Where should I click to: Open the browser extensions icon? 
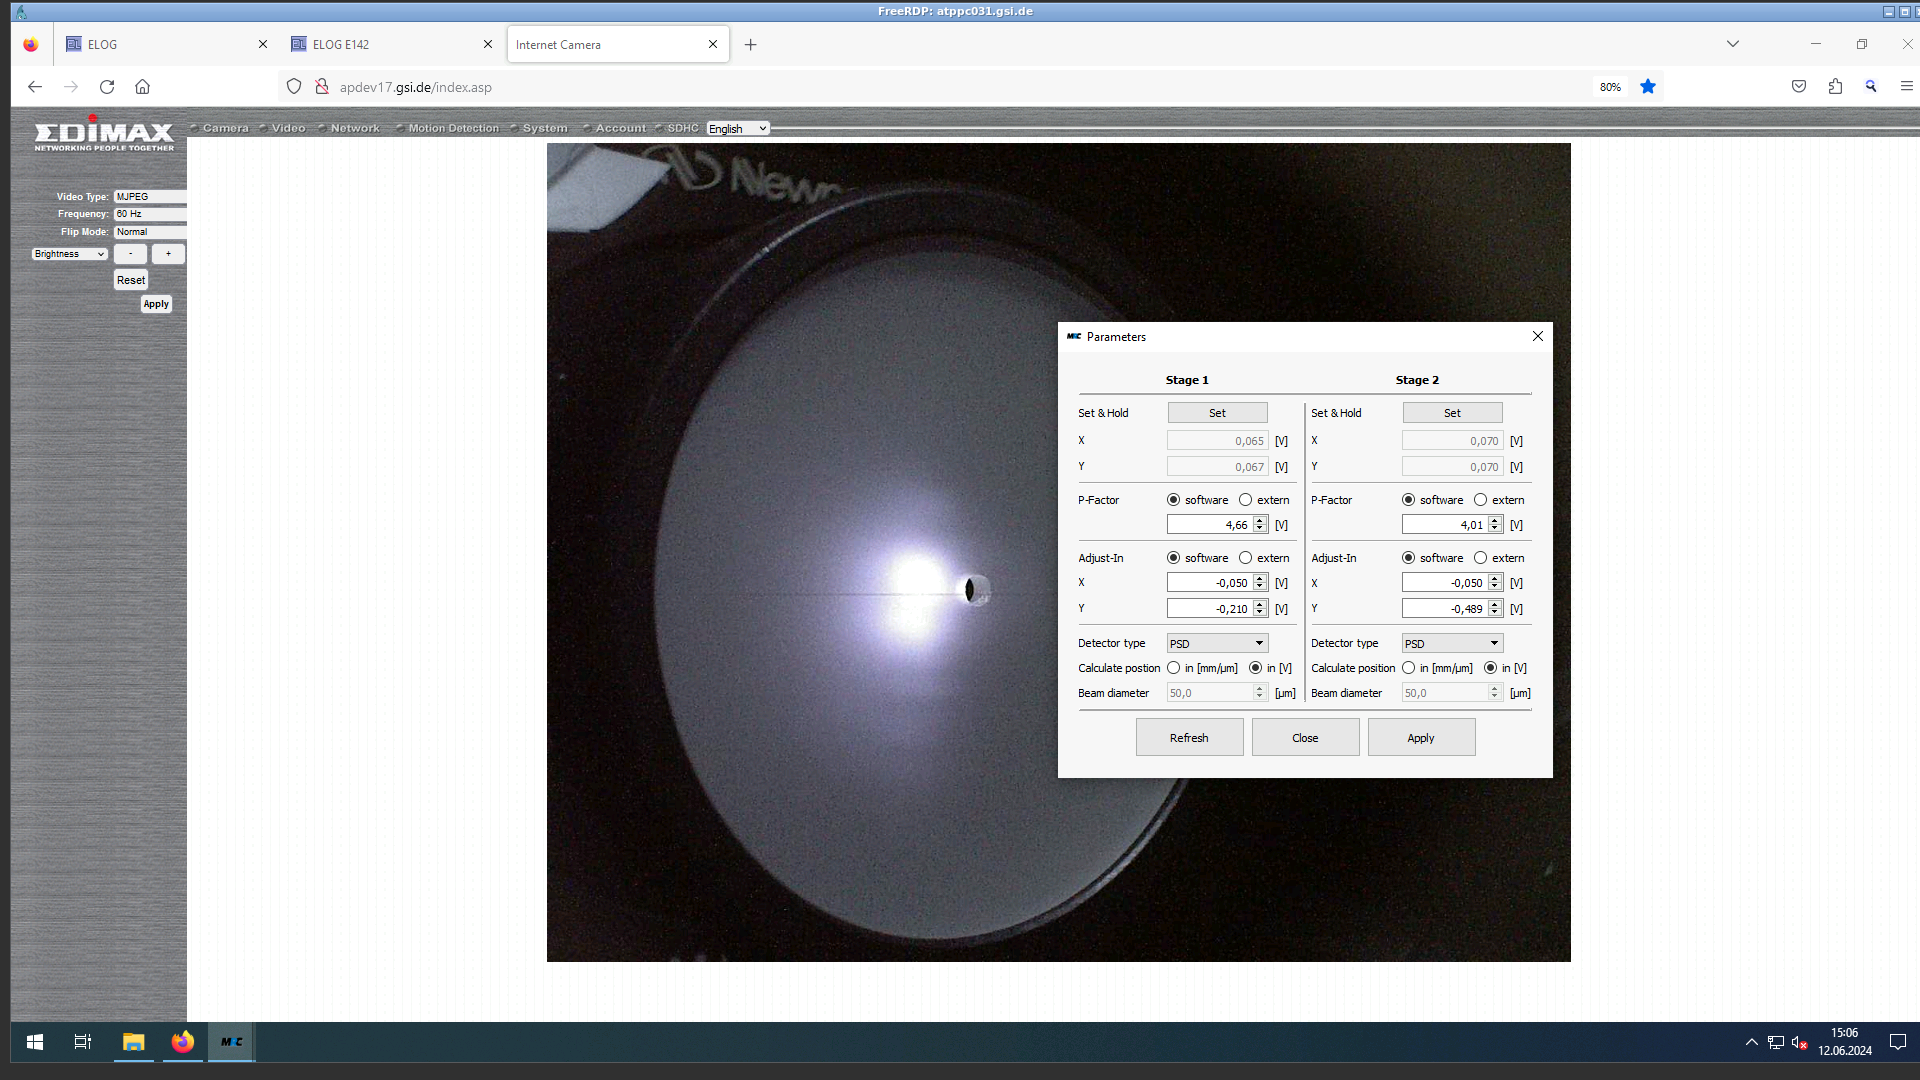coord(1835,87)
